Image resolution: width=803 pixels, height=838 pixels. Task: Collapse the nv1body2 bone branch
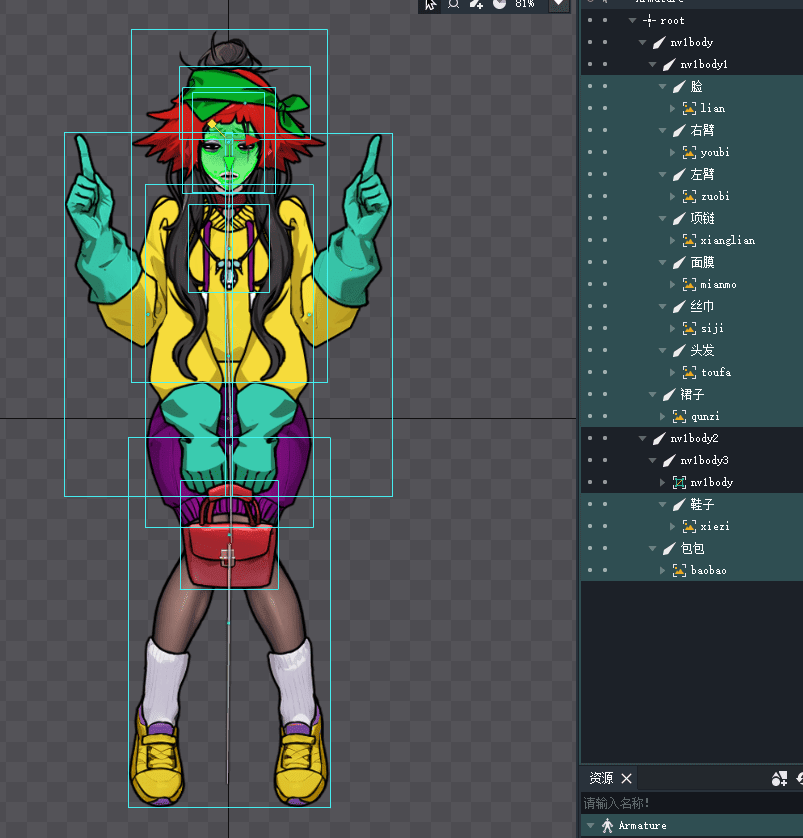pyautogui.click(x=643, y=438)
